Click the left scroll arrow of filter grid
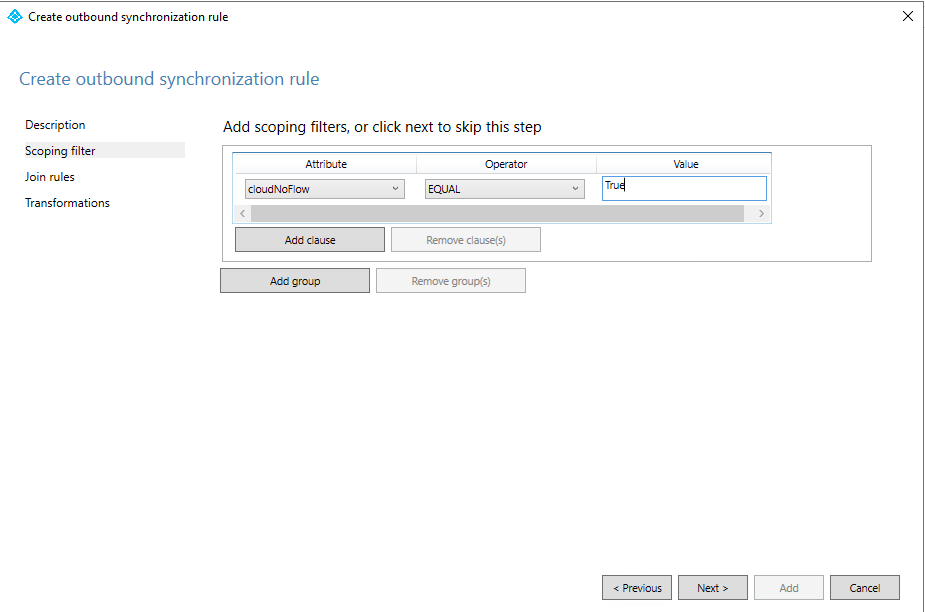Image resolution: width=925 pixels, height=612 pixels. click(x=242, y=214)
